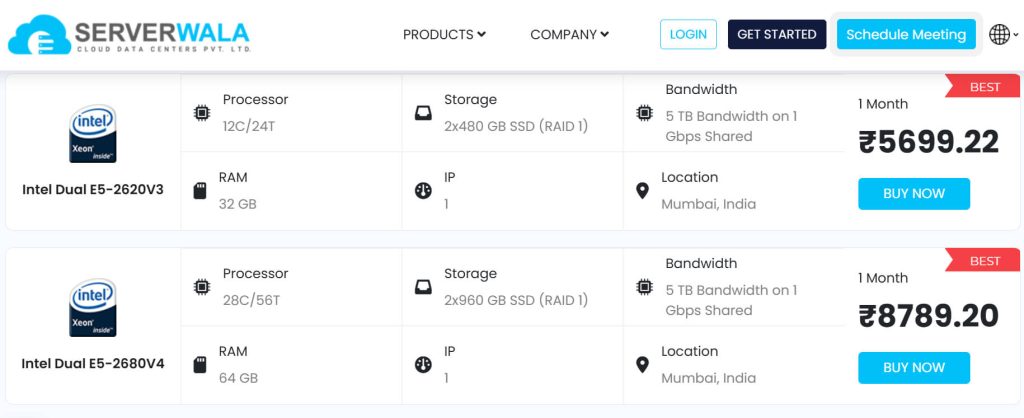
Task: Click IP gauge icon in E5-2620V3 card
Action: [x=423, y=191]
